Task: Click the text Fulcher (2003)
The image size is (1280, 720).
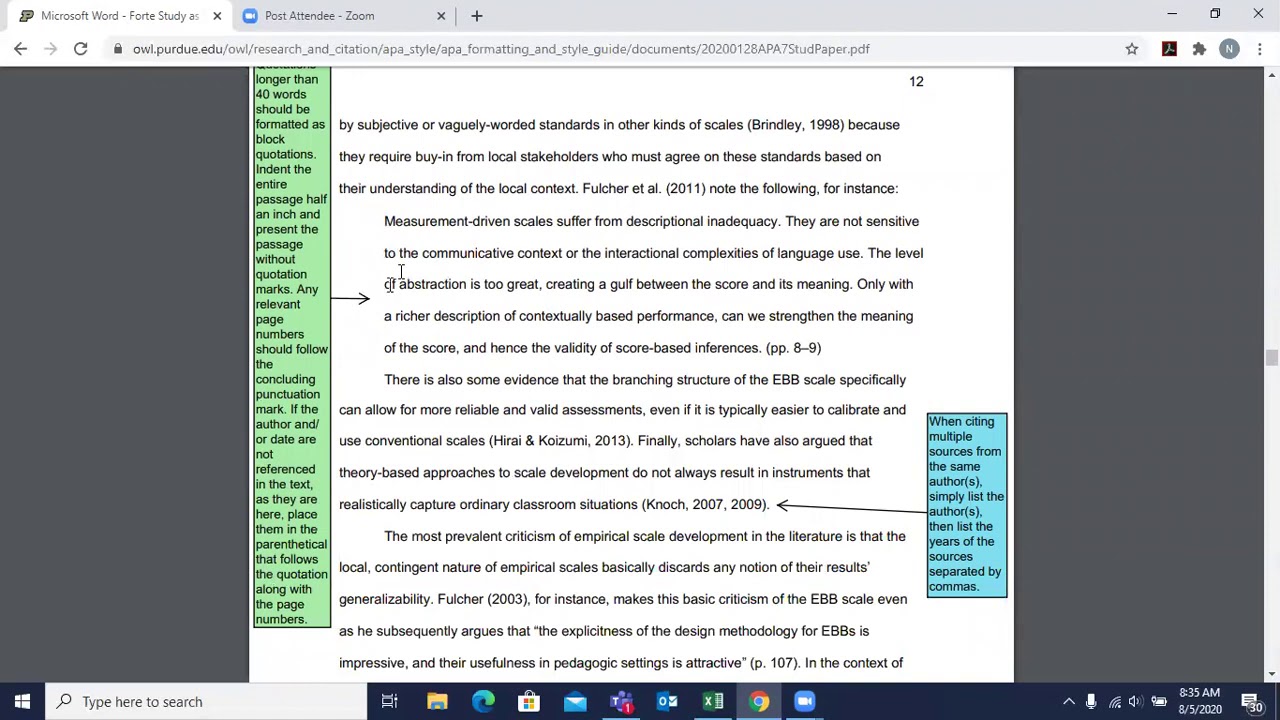Action: pyautogui.click(x=484, y=599)
